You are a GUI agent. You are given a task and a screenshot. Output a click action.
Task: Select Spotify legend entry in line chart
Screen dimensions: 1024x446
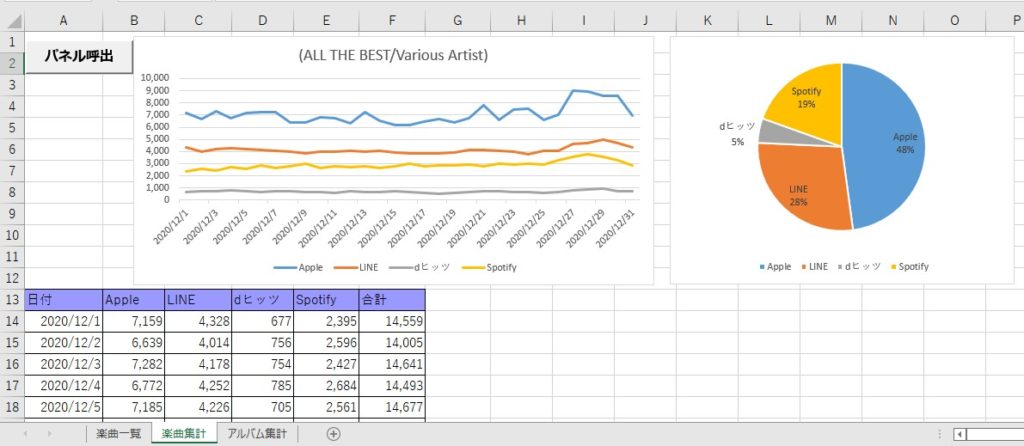[x=500, y=268]
